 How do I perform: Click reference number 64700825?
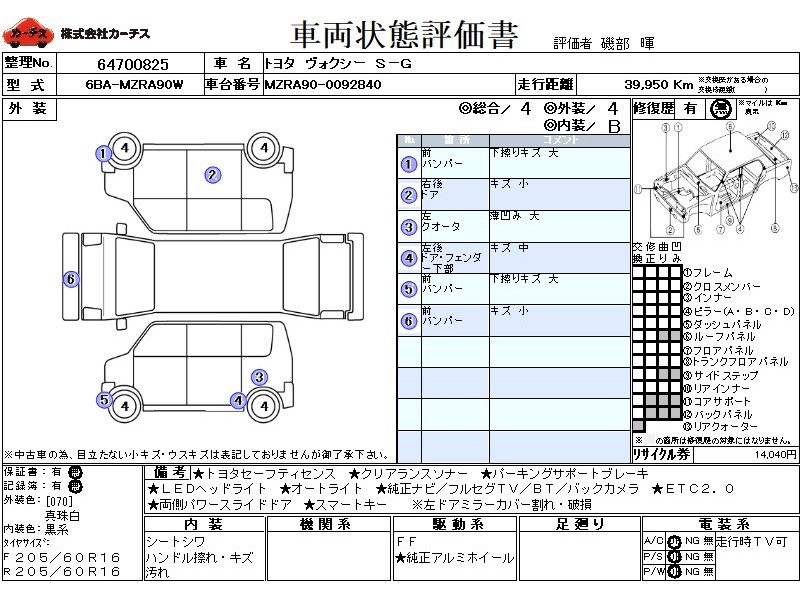click(x=133, y=65)
